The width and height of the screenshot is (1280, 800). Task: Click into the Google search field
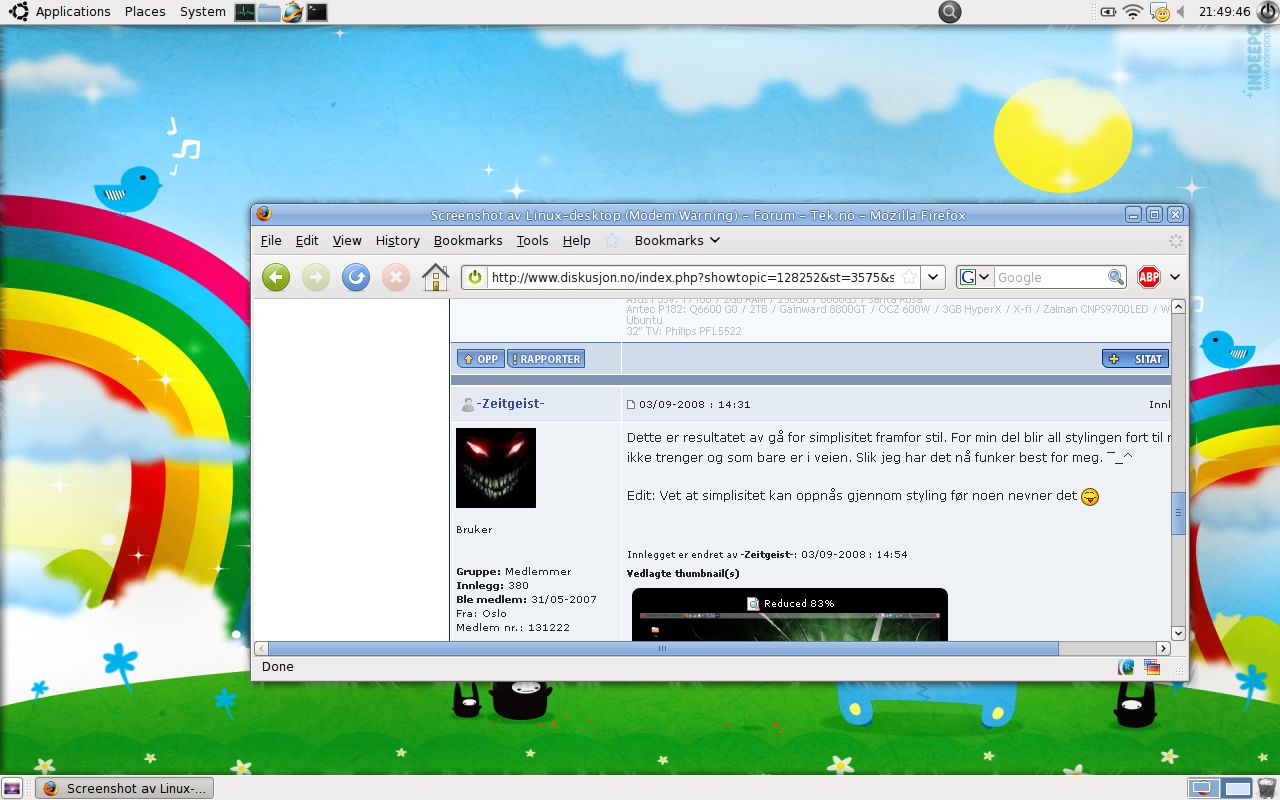pyautogui.click(x=1050, y=277)
